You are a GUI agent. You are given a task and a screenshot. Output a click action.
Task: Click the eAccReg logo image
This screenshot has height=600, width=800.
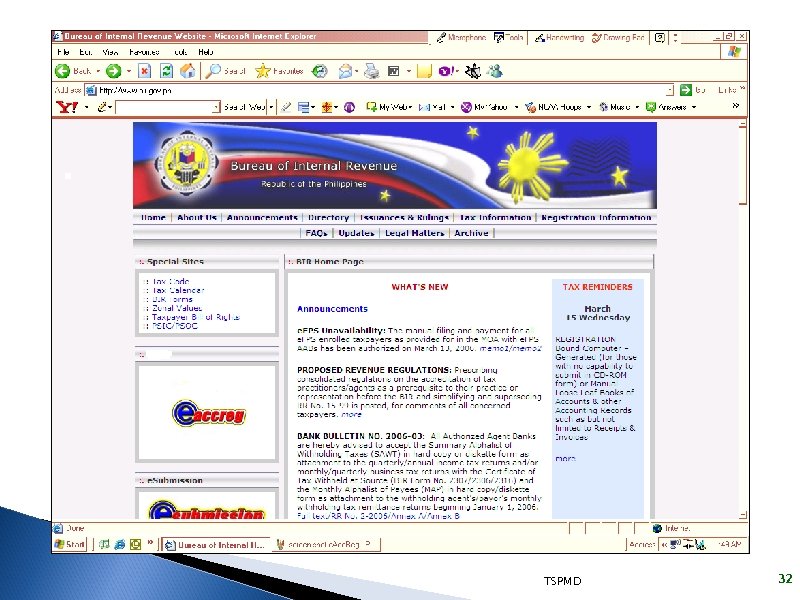coord(209,413)
